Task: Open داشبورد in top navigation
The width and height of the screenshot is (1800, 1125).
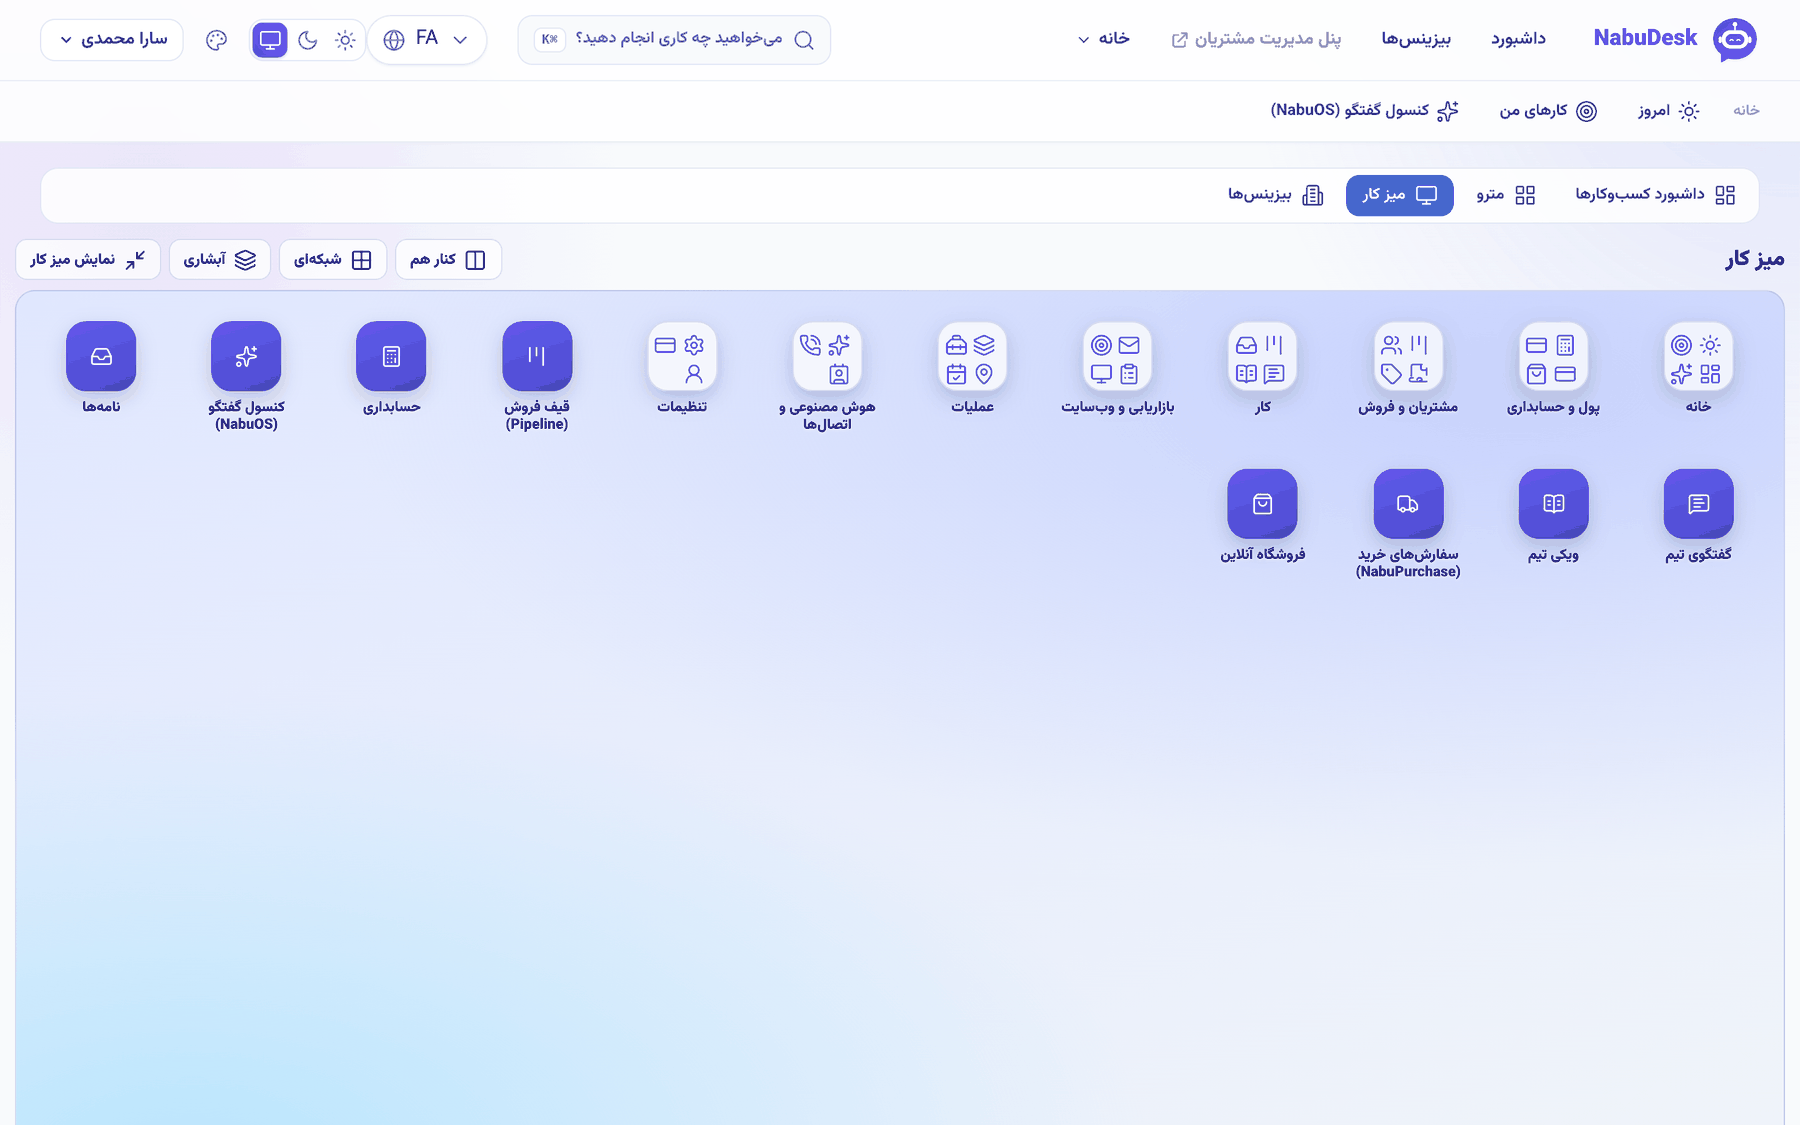Action: click(x=1518, y=39)
